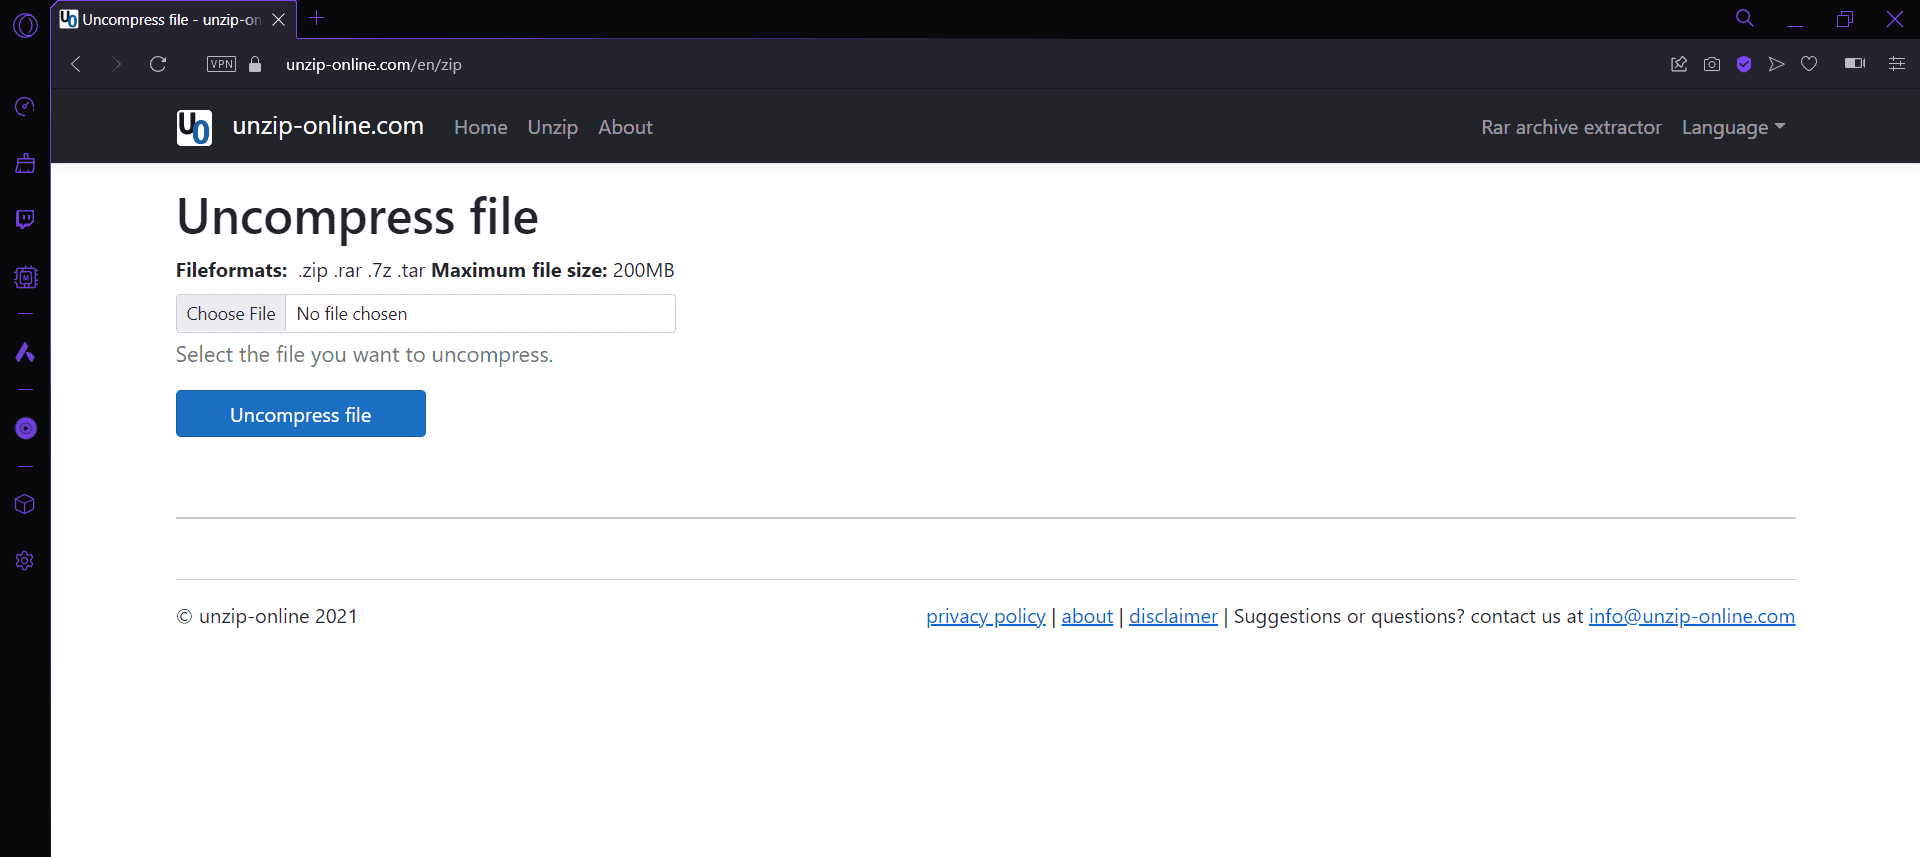Toggle the VPN badge

coord(221,64)
